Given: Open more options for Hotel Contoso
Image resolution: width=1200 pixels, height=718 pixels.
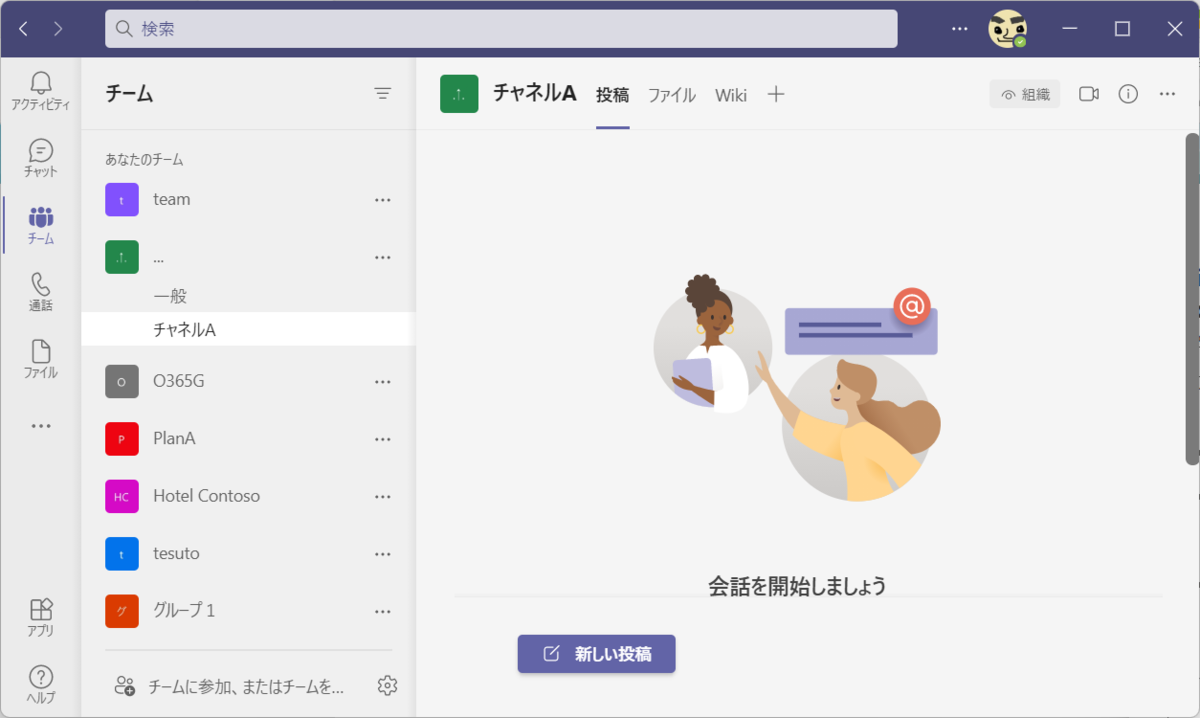Looking at the screenshot, I should 382,497.
